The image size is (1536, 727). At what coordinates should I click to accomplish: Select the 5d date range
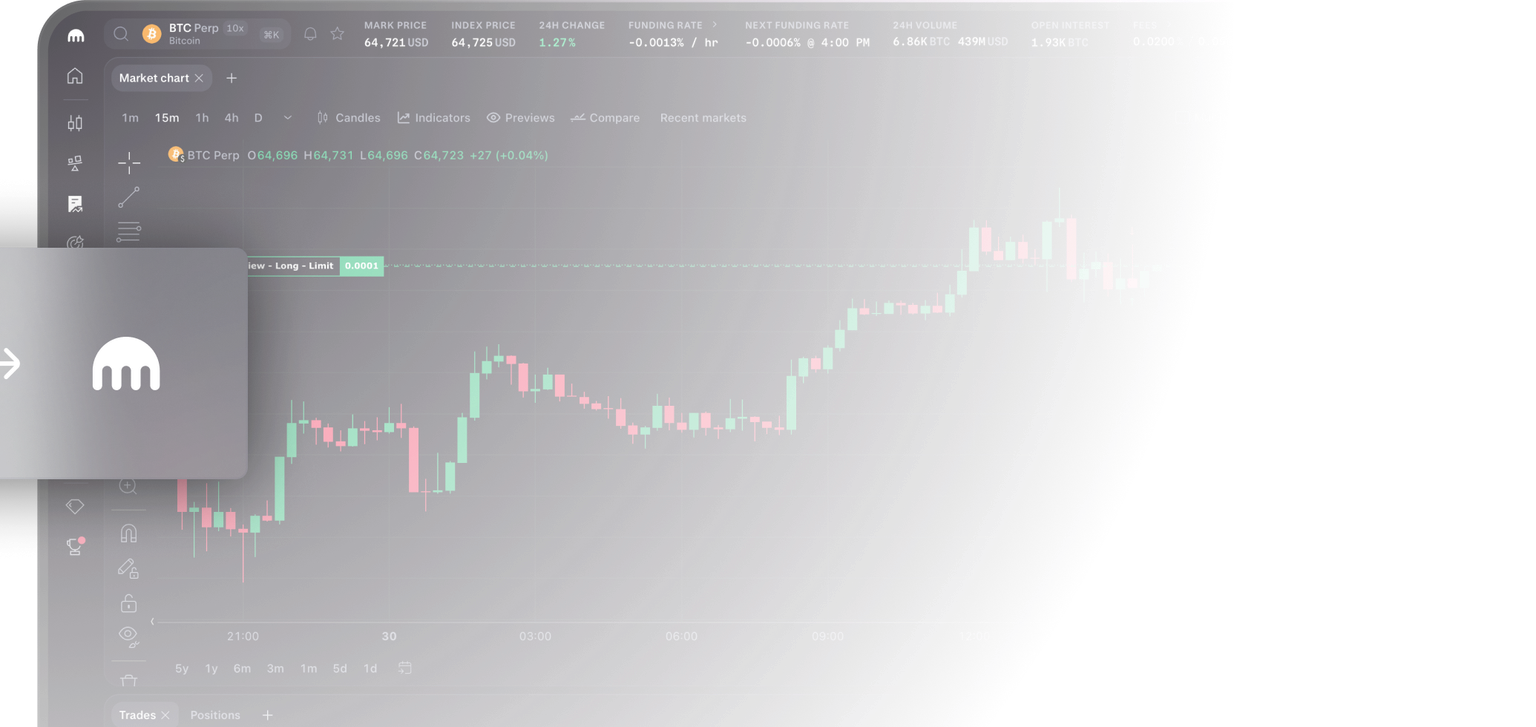point(340,668)
